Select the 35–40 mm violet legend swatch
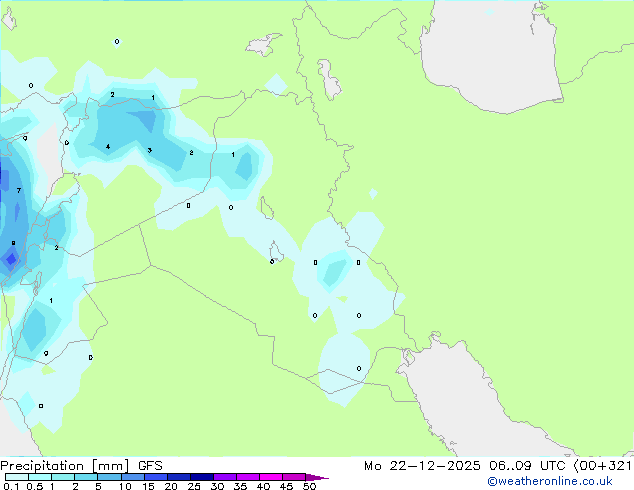The width and height of the screenshot is (634, 490). (x=247, y=477)
